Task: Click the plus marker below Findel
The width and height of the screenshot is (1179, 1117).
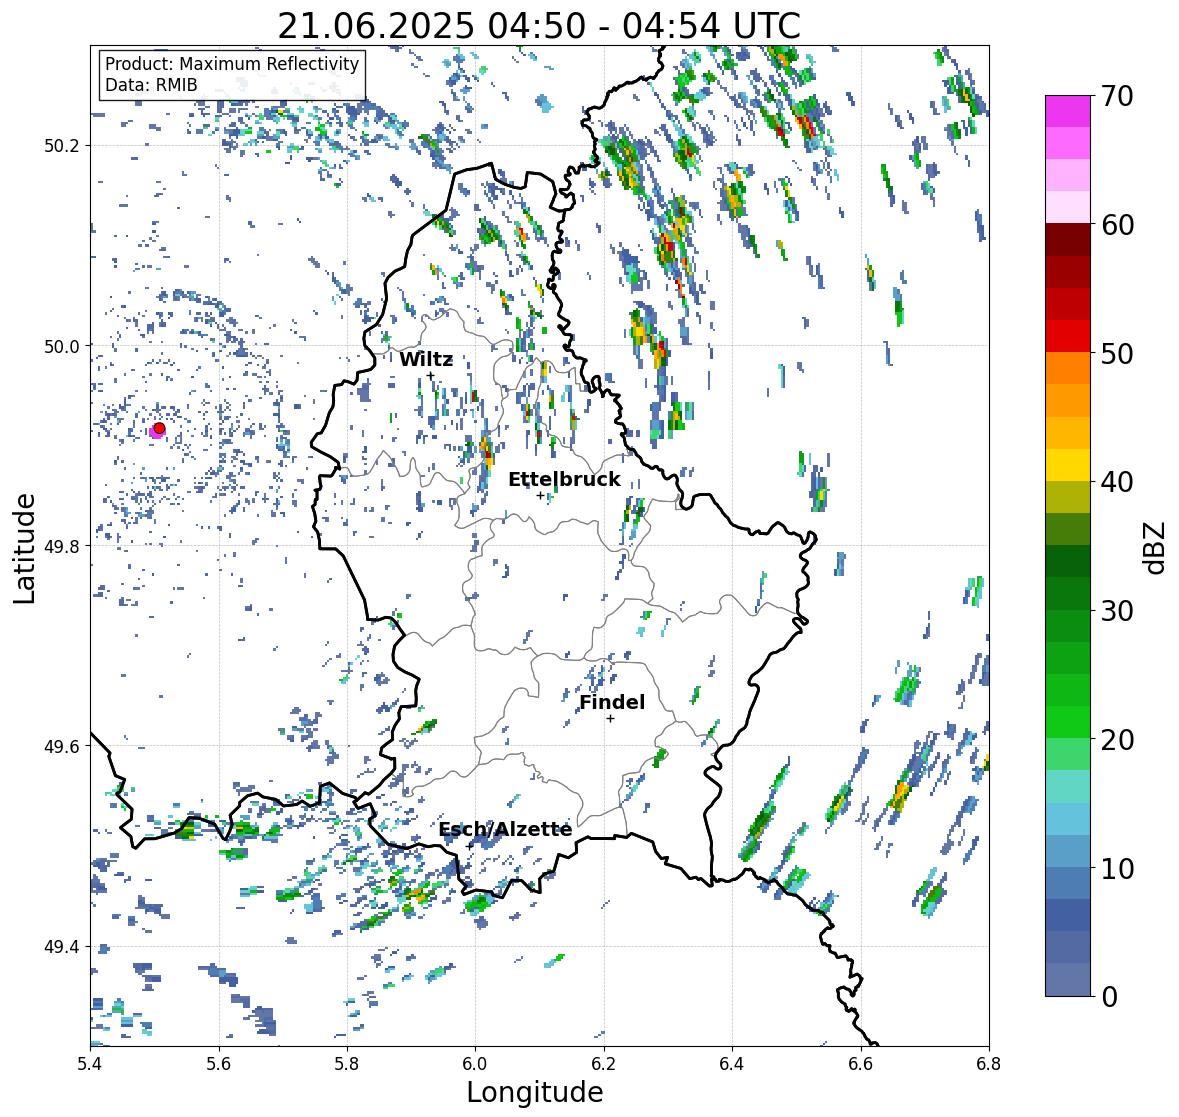Action: pos(611,719)
